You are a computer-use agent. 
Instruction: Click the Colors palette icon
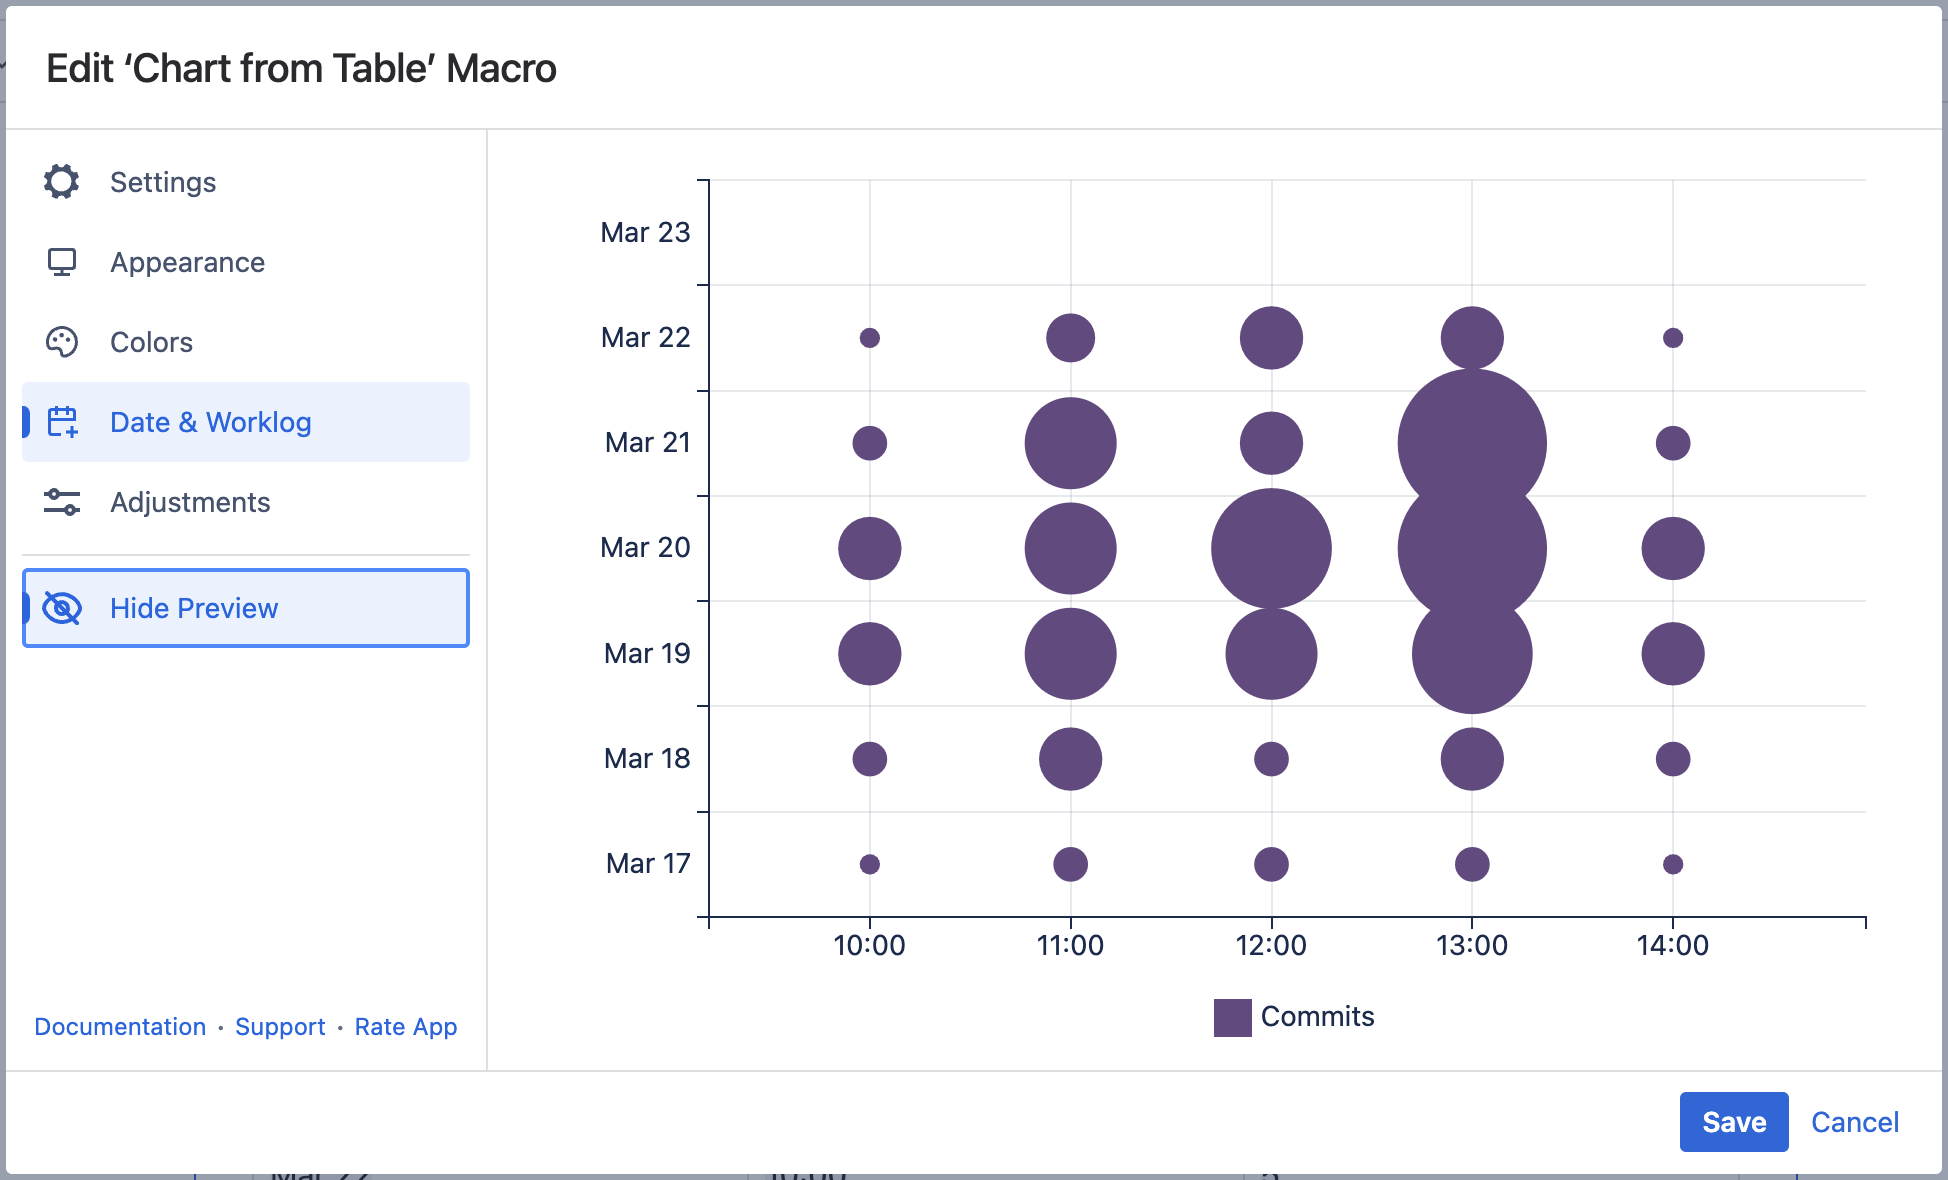[62, 342]
